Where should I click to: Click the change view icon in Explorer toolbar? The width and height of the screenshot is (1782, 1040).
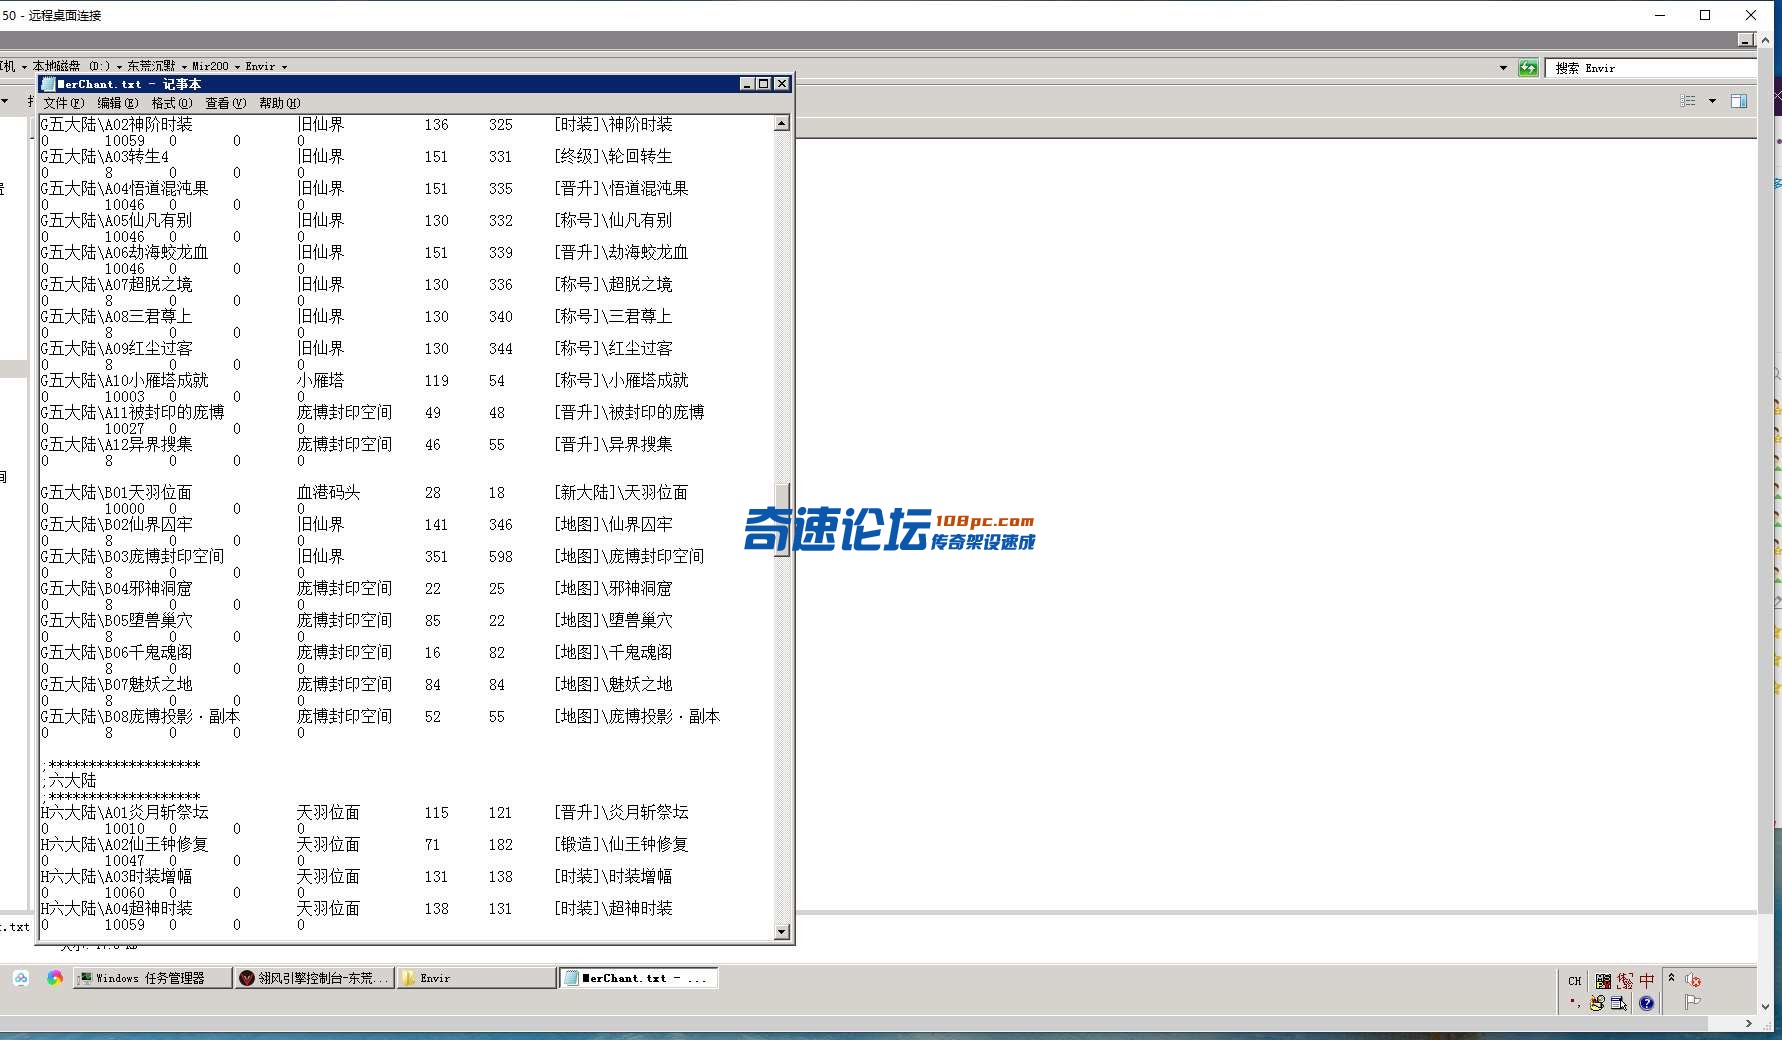[x=1688, y=101]
